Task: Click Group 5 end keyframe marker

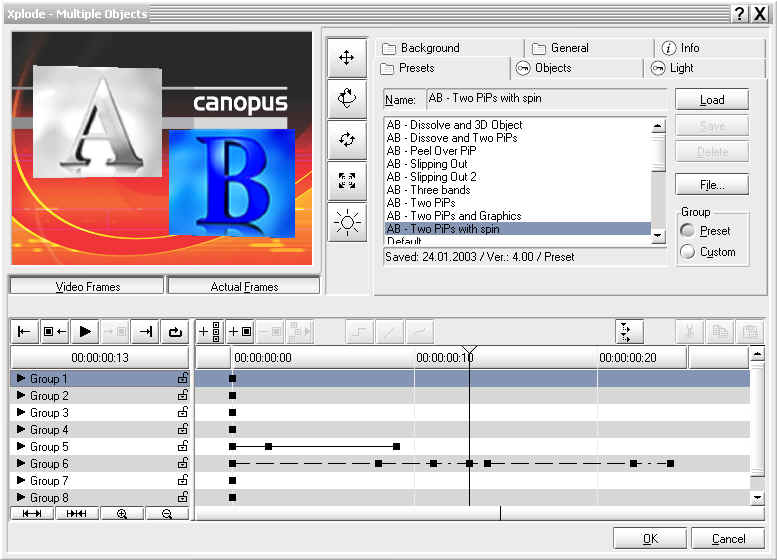Action: [x=396, y=446]
